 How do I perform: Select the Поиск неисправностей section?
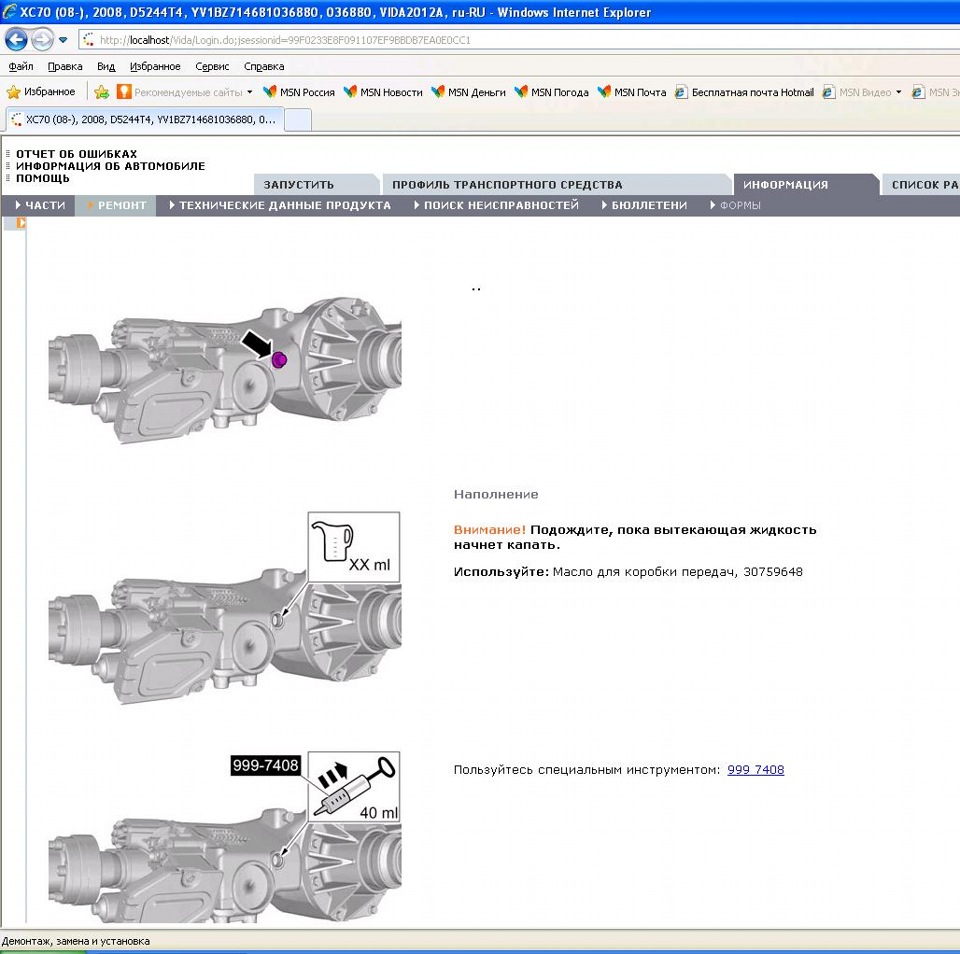pyautogui.click(x=497, y=206)
